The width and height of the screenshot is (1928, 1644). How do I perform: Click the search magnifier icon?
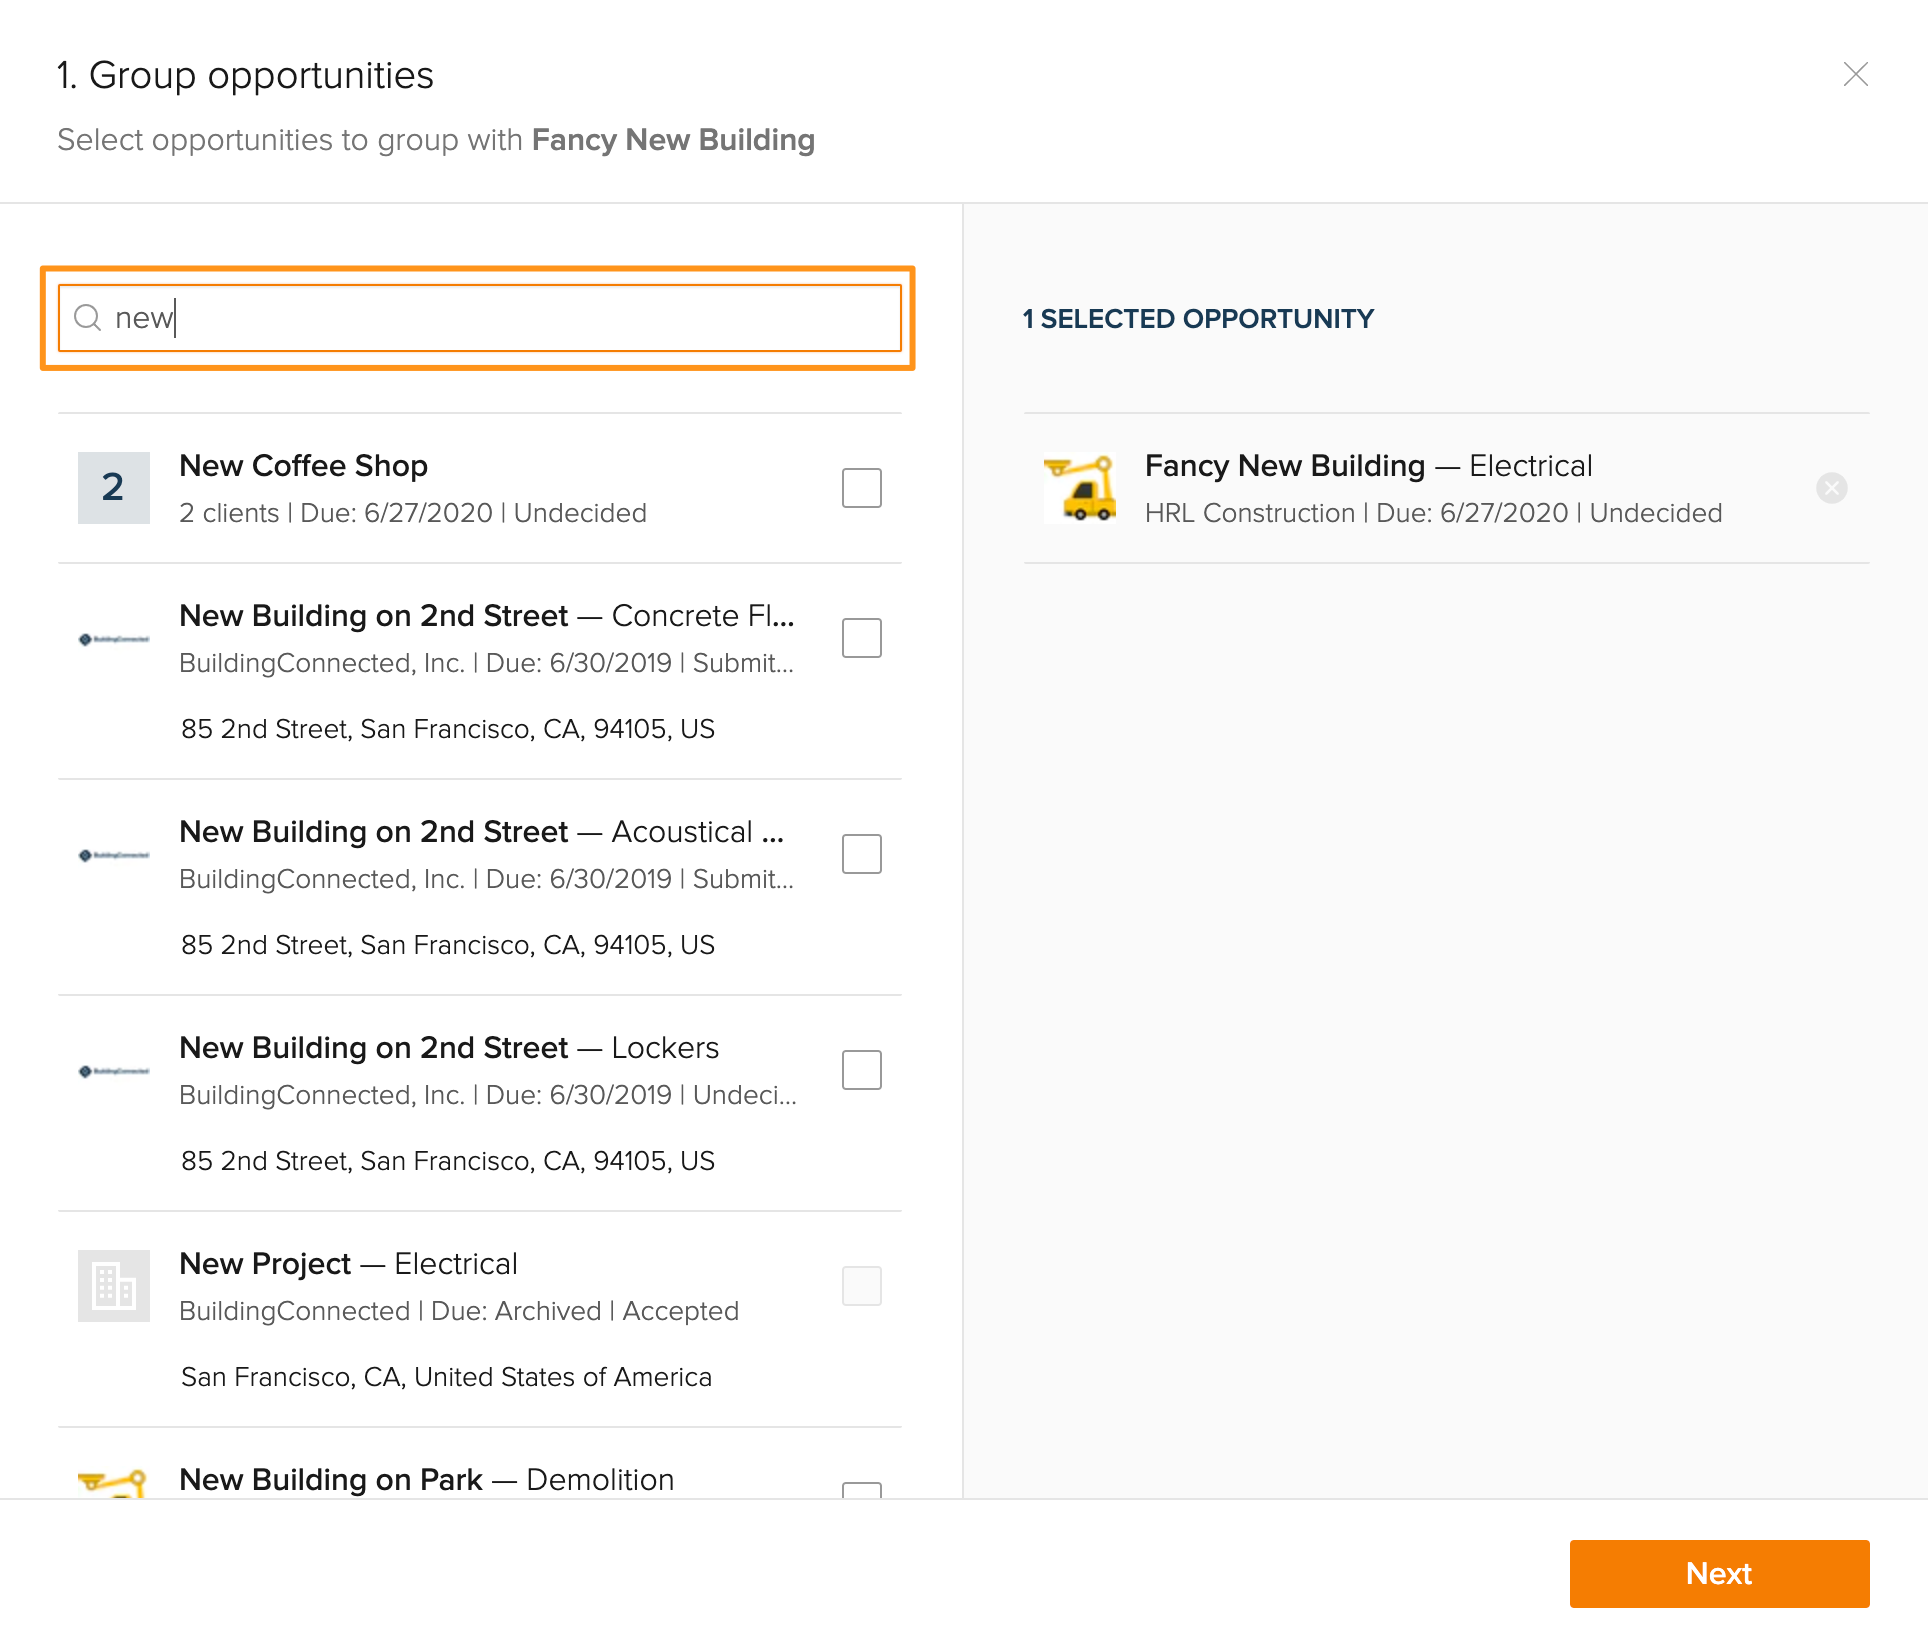pos(88,318)
